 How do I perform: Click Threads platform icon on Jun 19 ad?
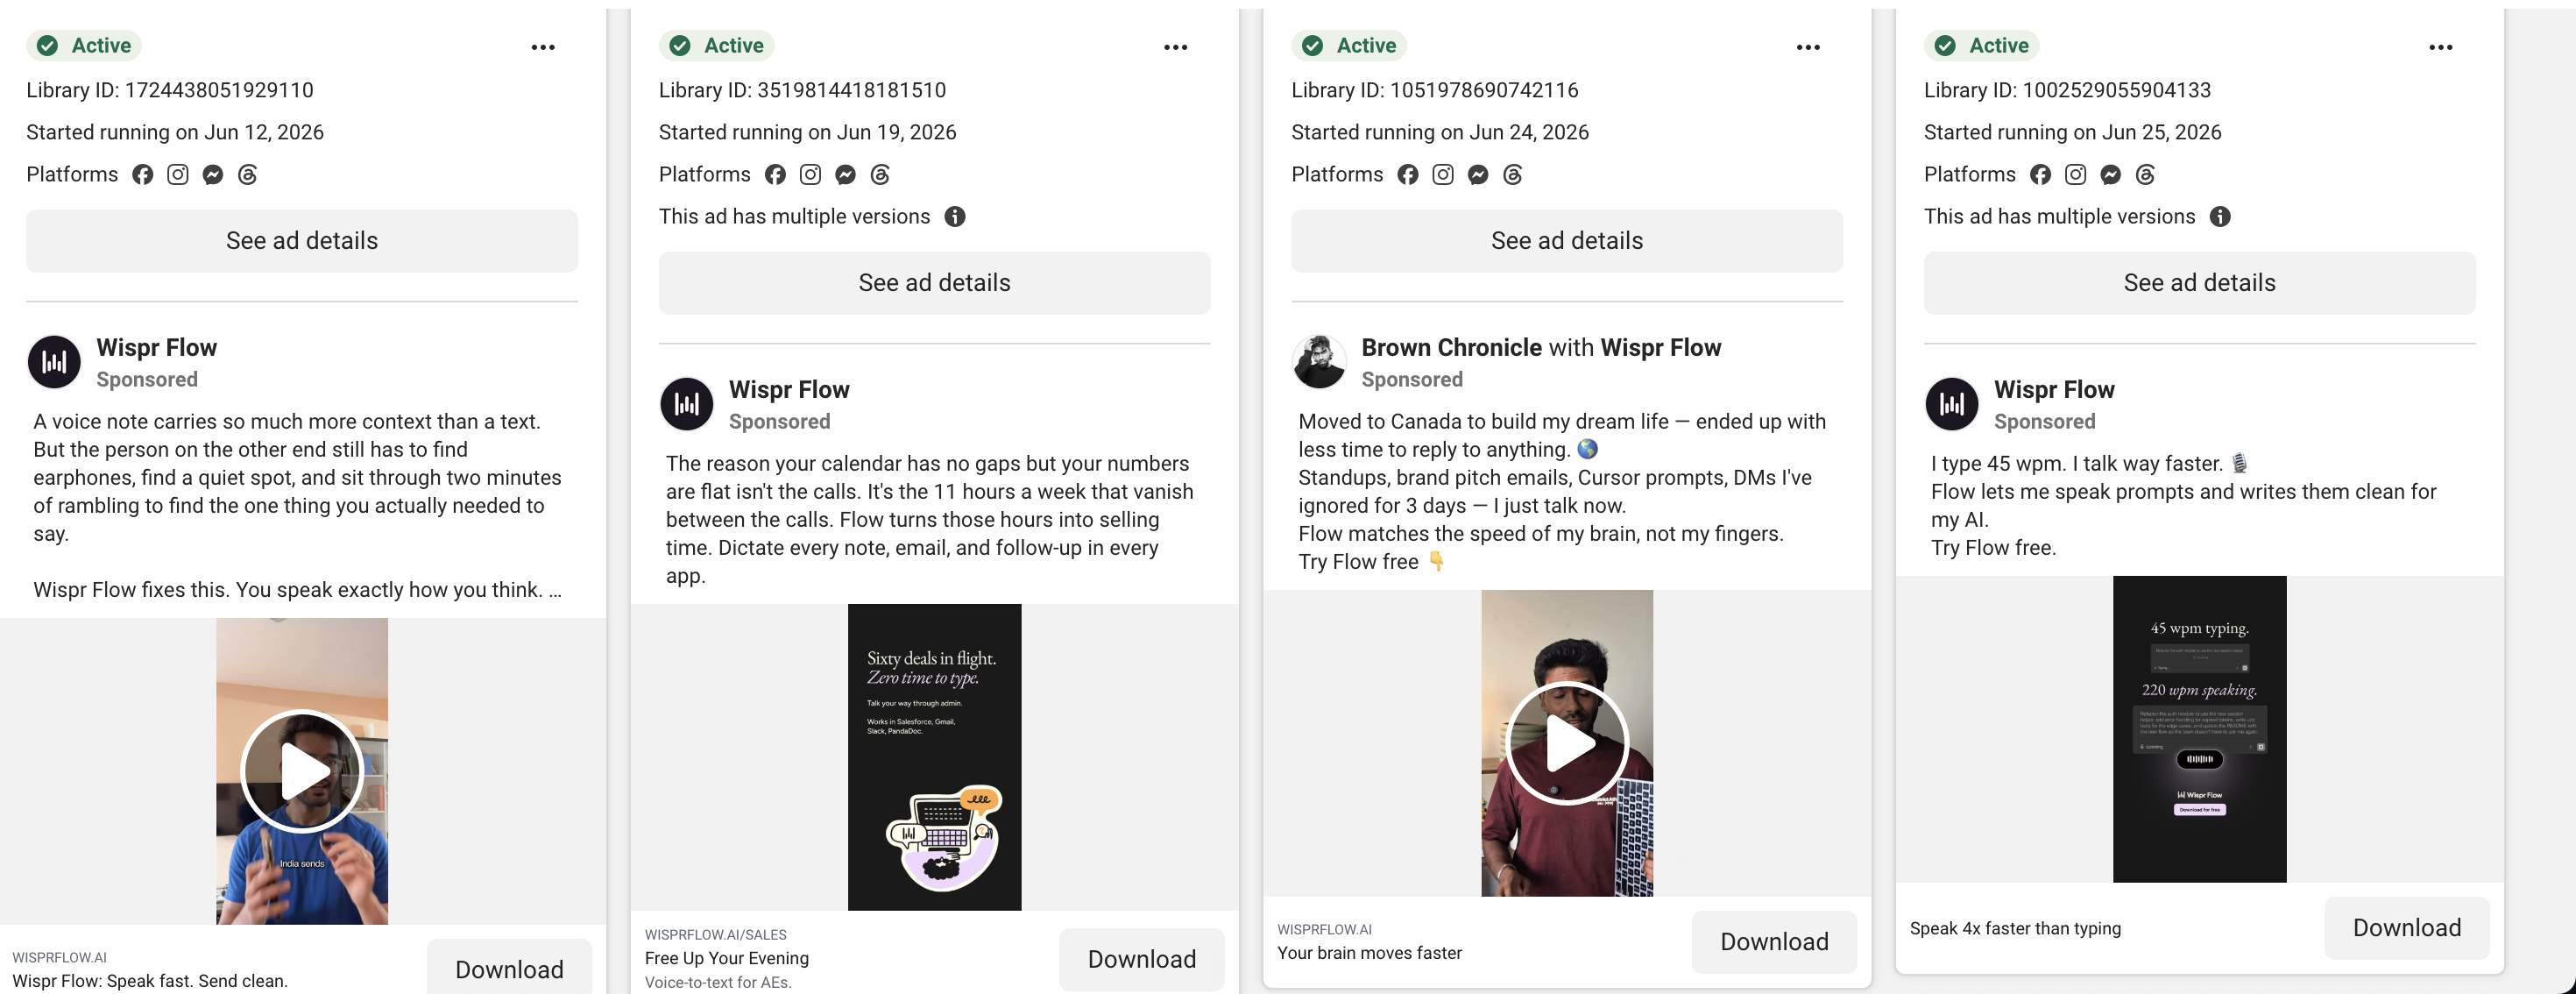[x=880, y=175]
